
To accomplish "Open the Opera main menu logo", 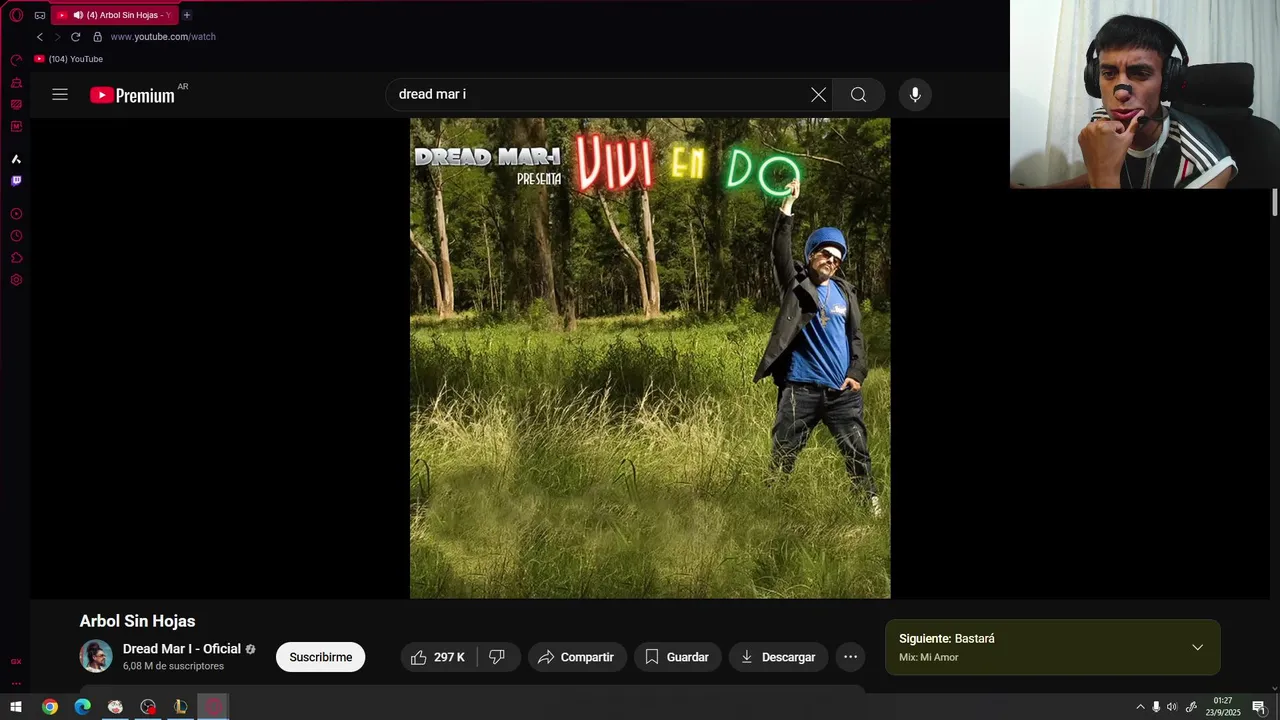I will [16, 15].
